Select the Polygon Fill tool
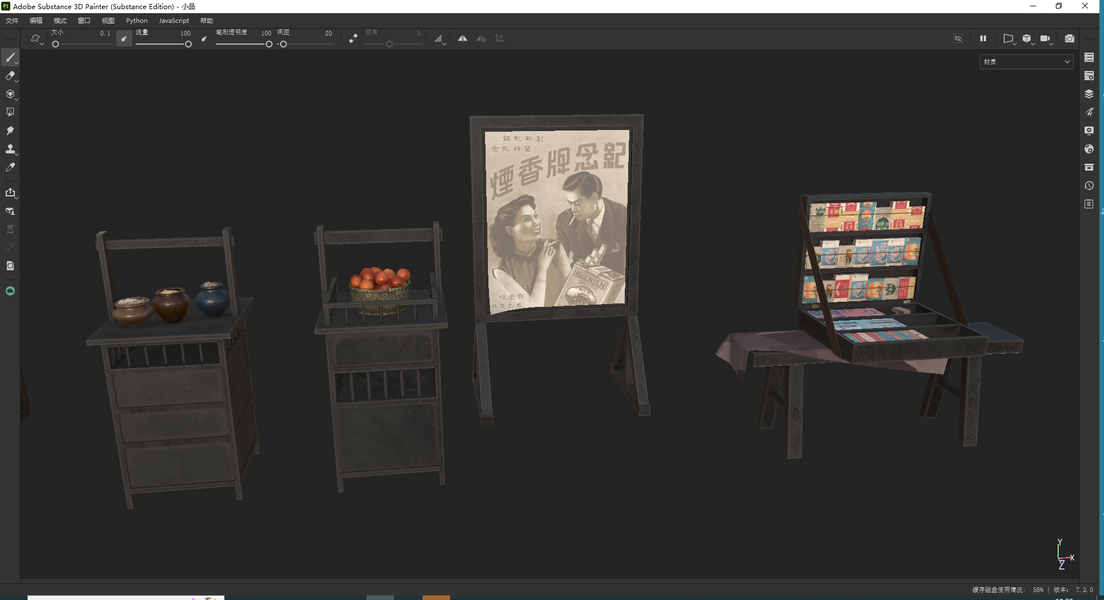Viewport: 1104px width, 600px height. [11, 113]
